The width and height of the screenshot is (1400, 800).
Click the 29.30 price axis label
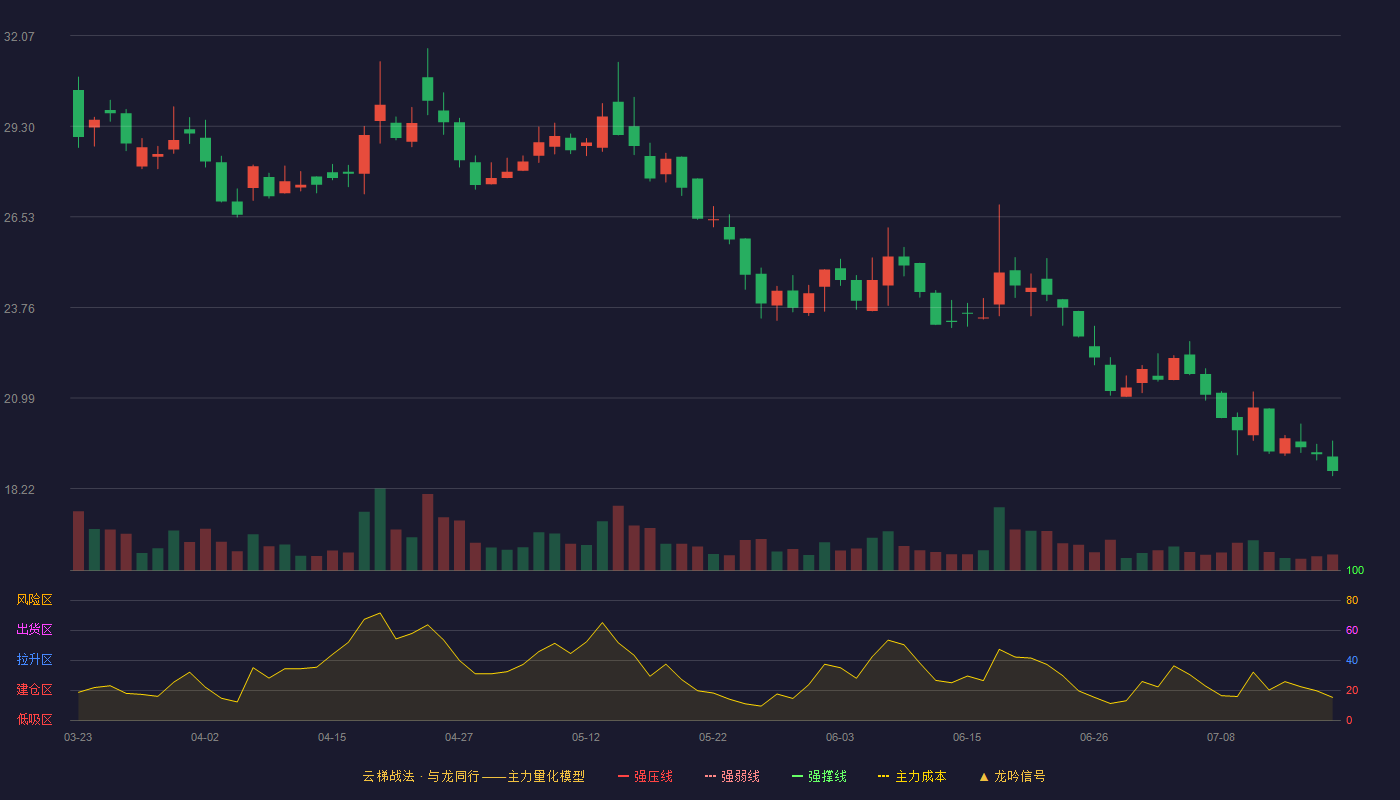tap(19, 127)
